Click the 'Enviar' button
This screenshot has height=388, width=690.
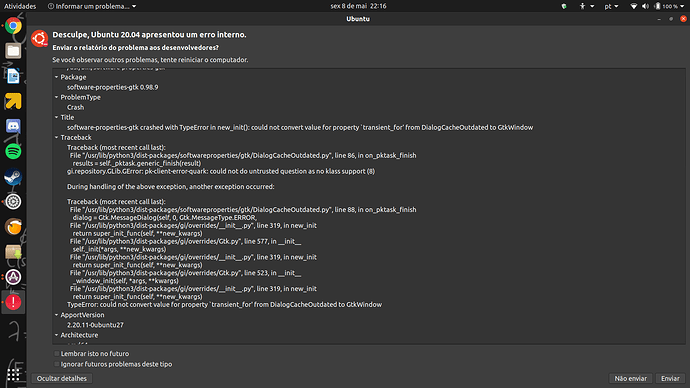tap(670, 378)
